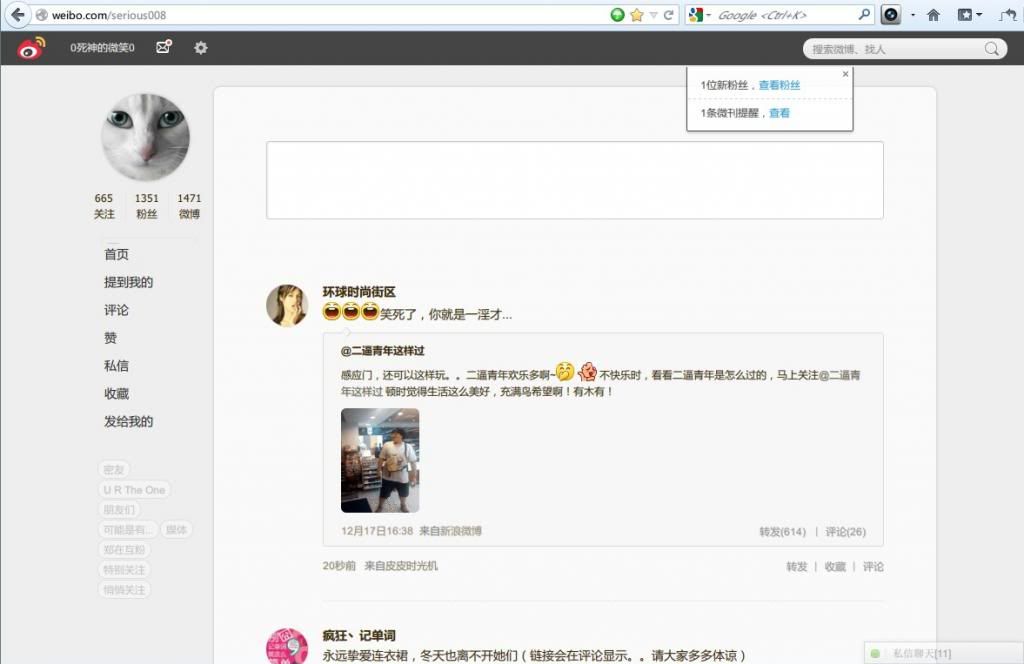Bookmark page with the star icon
This screenshot has height=664, width=1024.
coord(636,15)
